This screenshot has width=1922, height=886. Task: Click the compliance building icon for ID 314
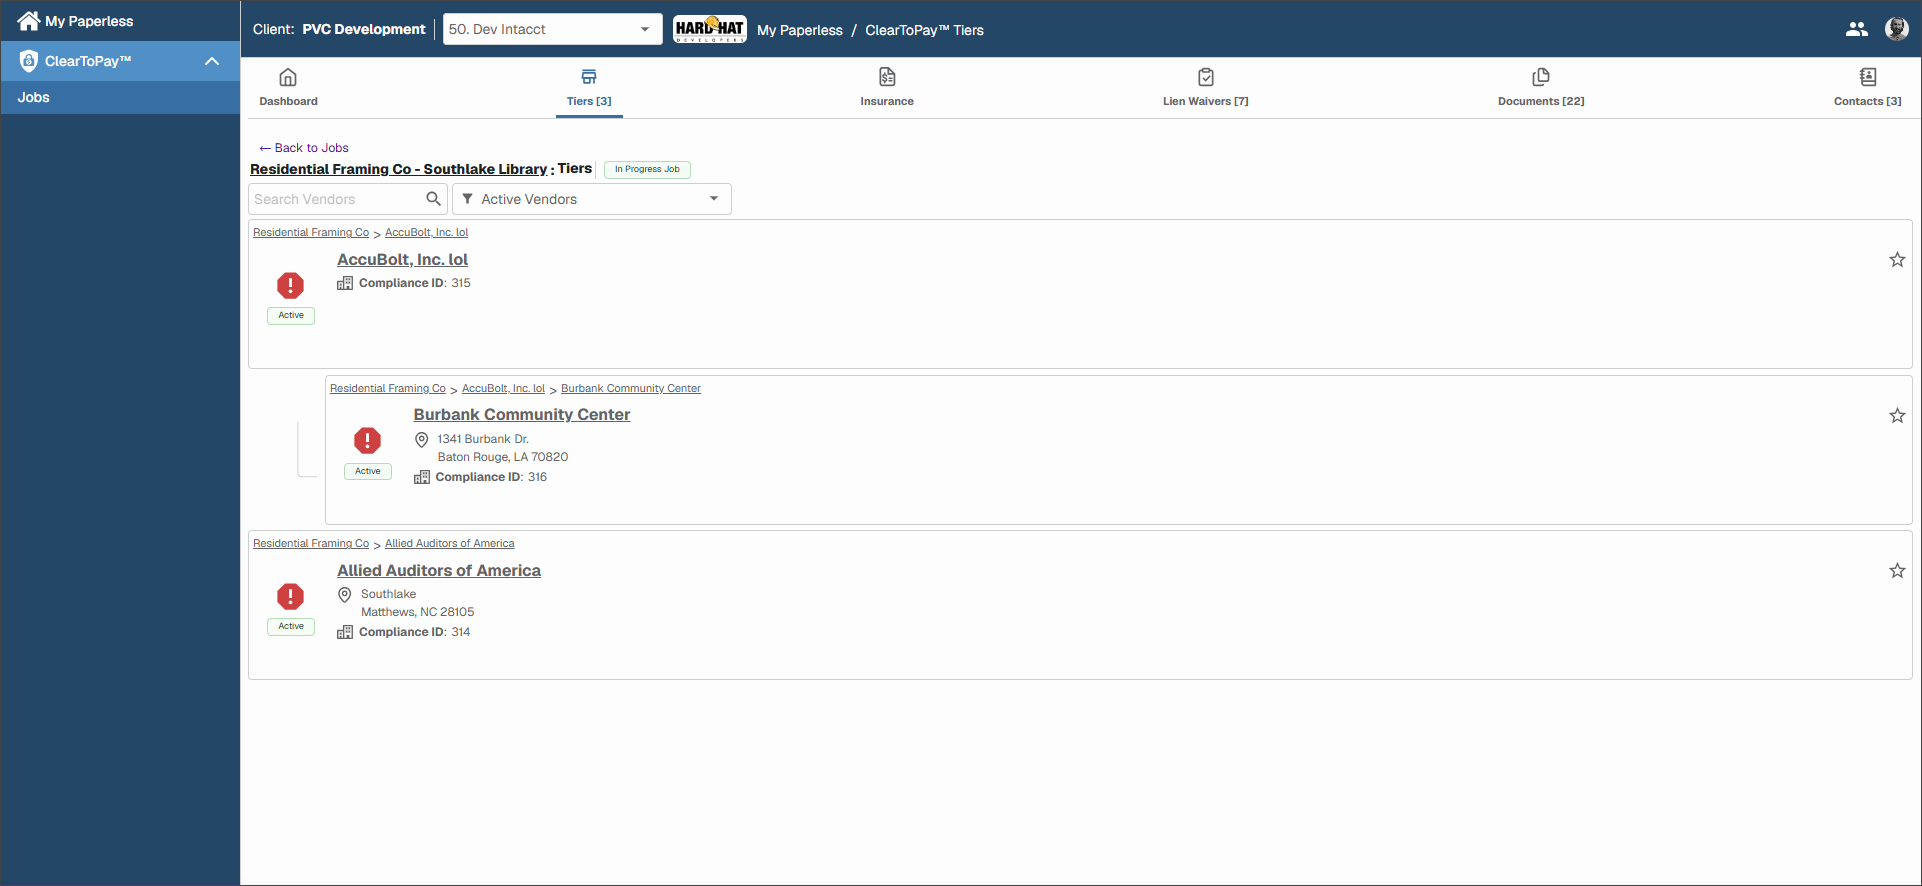pyautogui.click(x=345, y=632)
